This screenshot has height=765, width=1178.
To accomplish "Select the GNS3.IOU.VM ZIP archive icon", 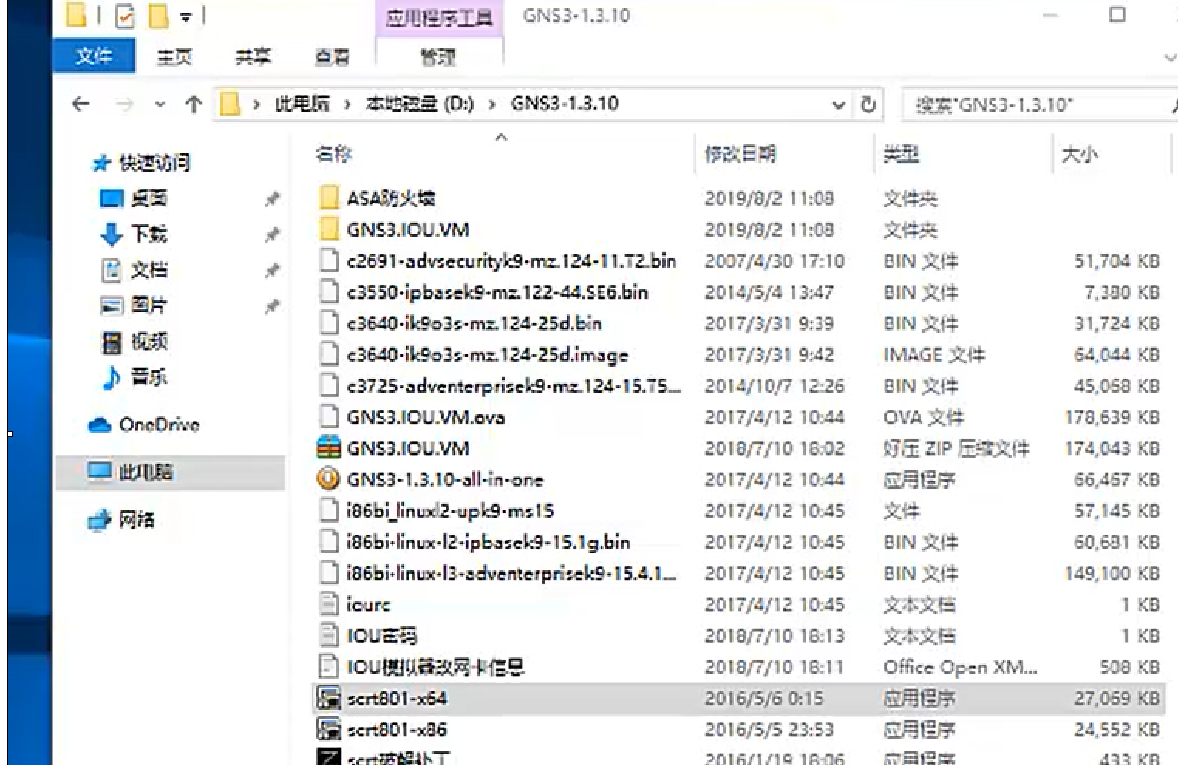I will 328,448.
